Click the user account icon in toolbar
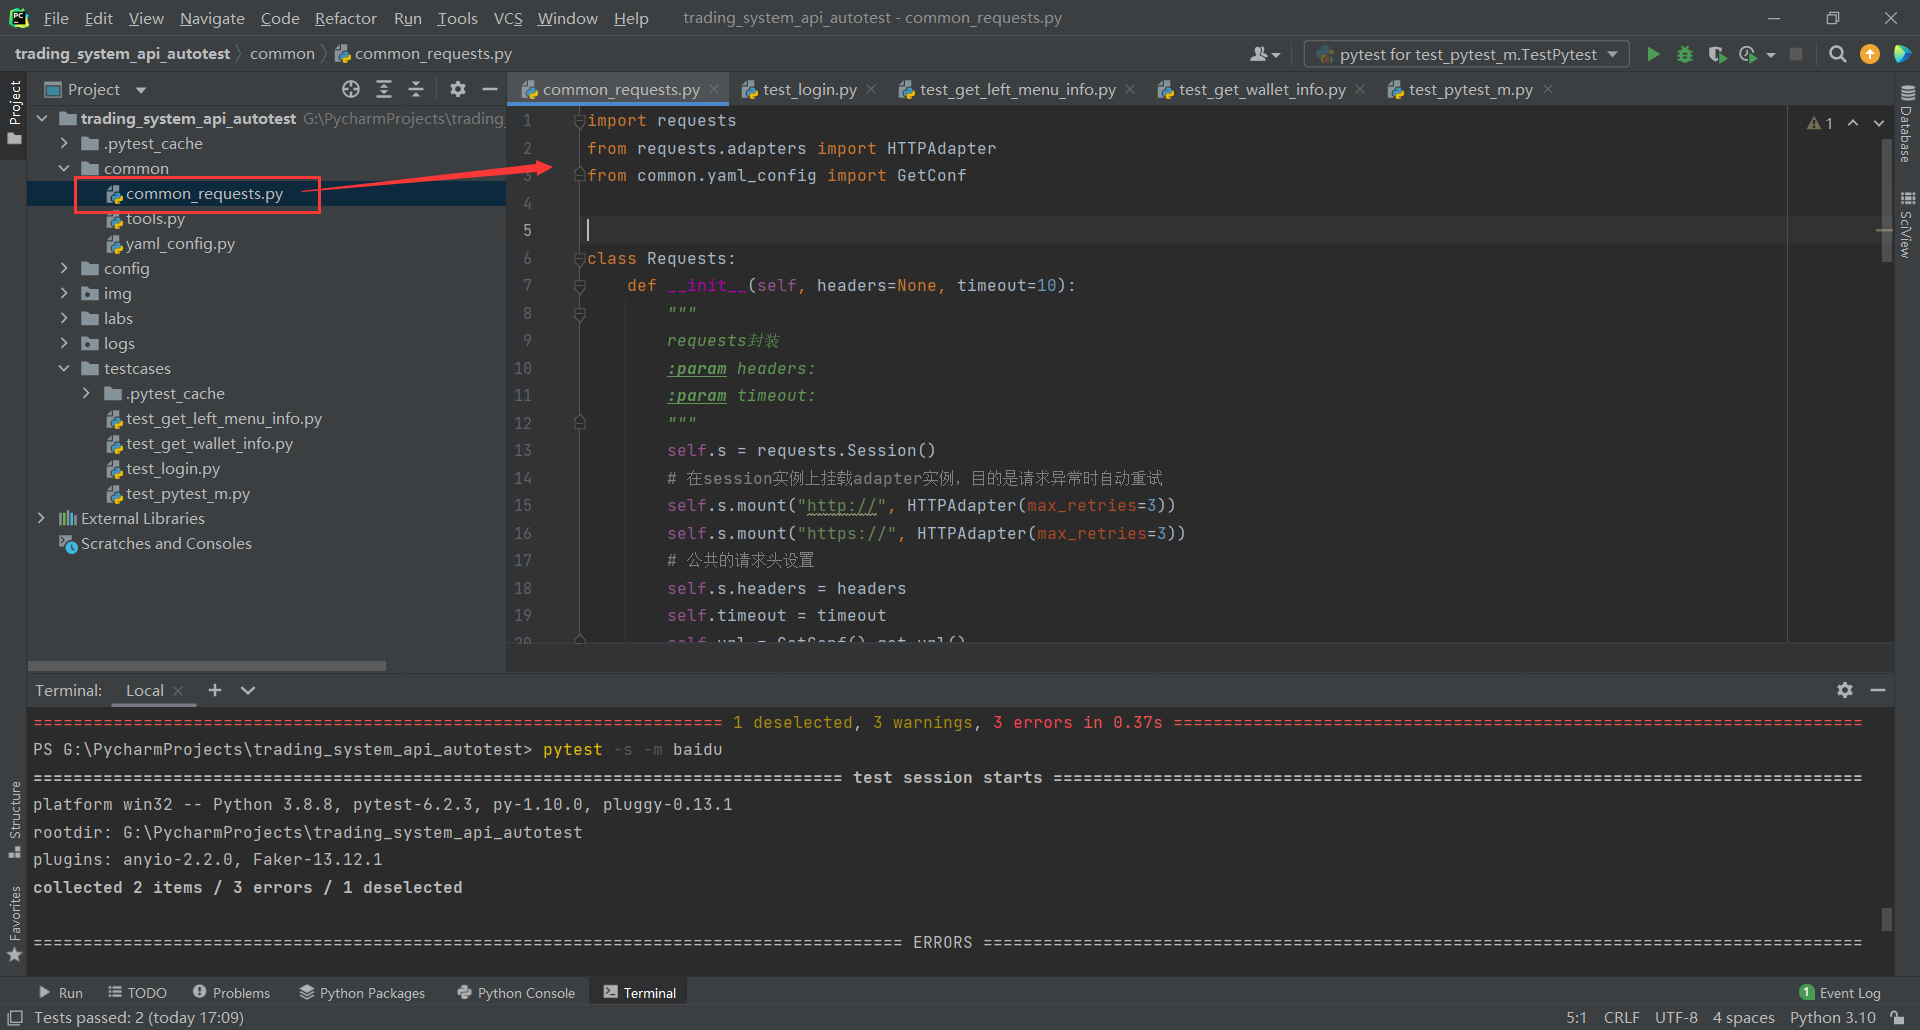Screen dimensions: 1920x1030 1264,54
